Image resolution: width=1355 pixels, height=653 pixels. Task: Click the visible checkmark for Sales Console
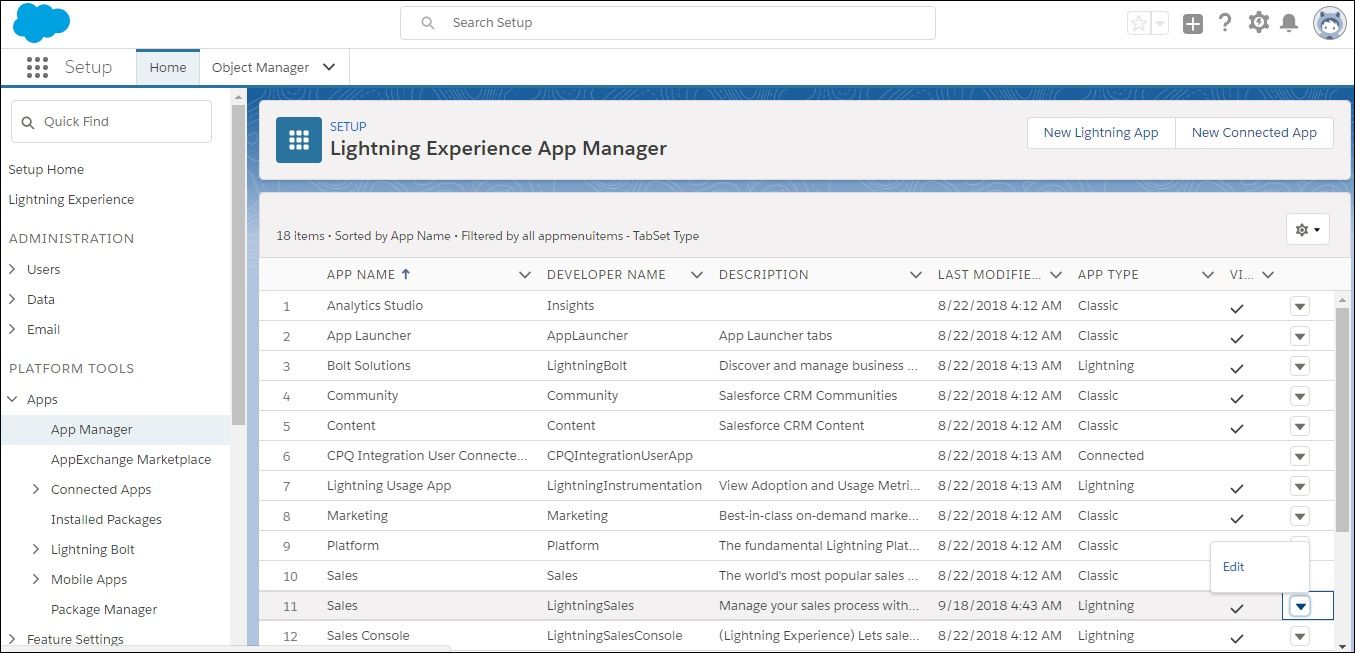pyautogui.click(x=1237, y=638)
